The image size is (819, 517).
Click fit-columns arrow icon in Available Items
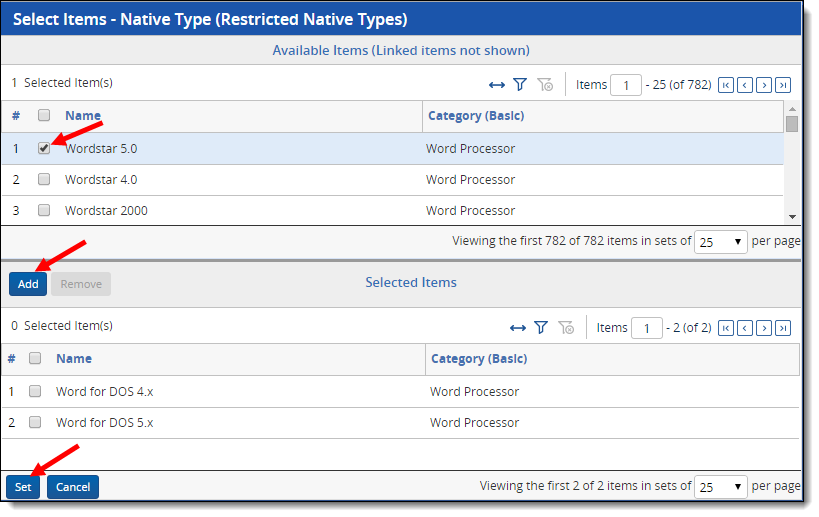(496, 85)
